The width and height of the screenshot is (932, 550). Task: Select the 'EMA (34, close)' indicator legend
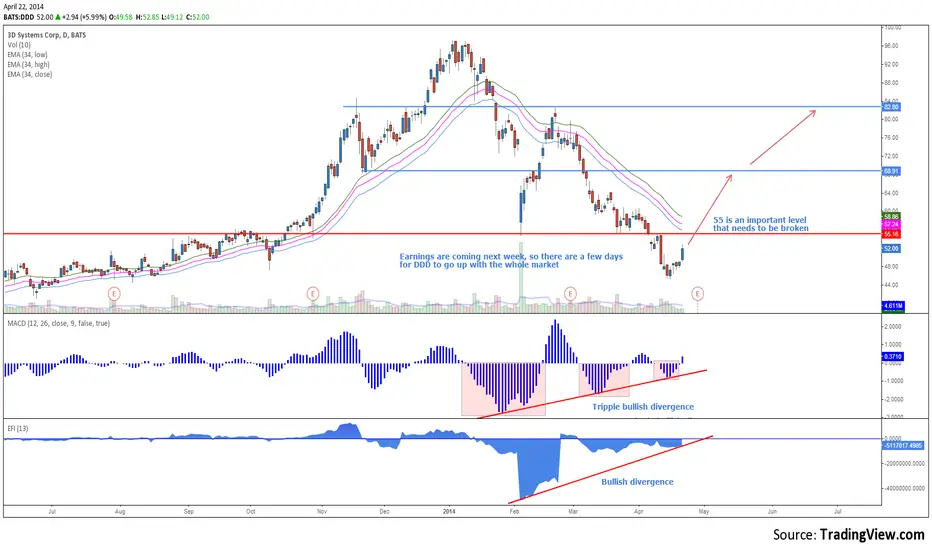30,74
